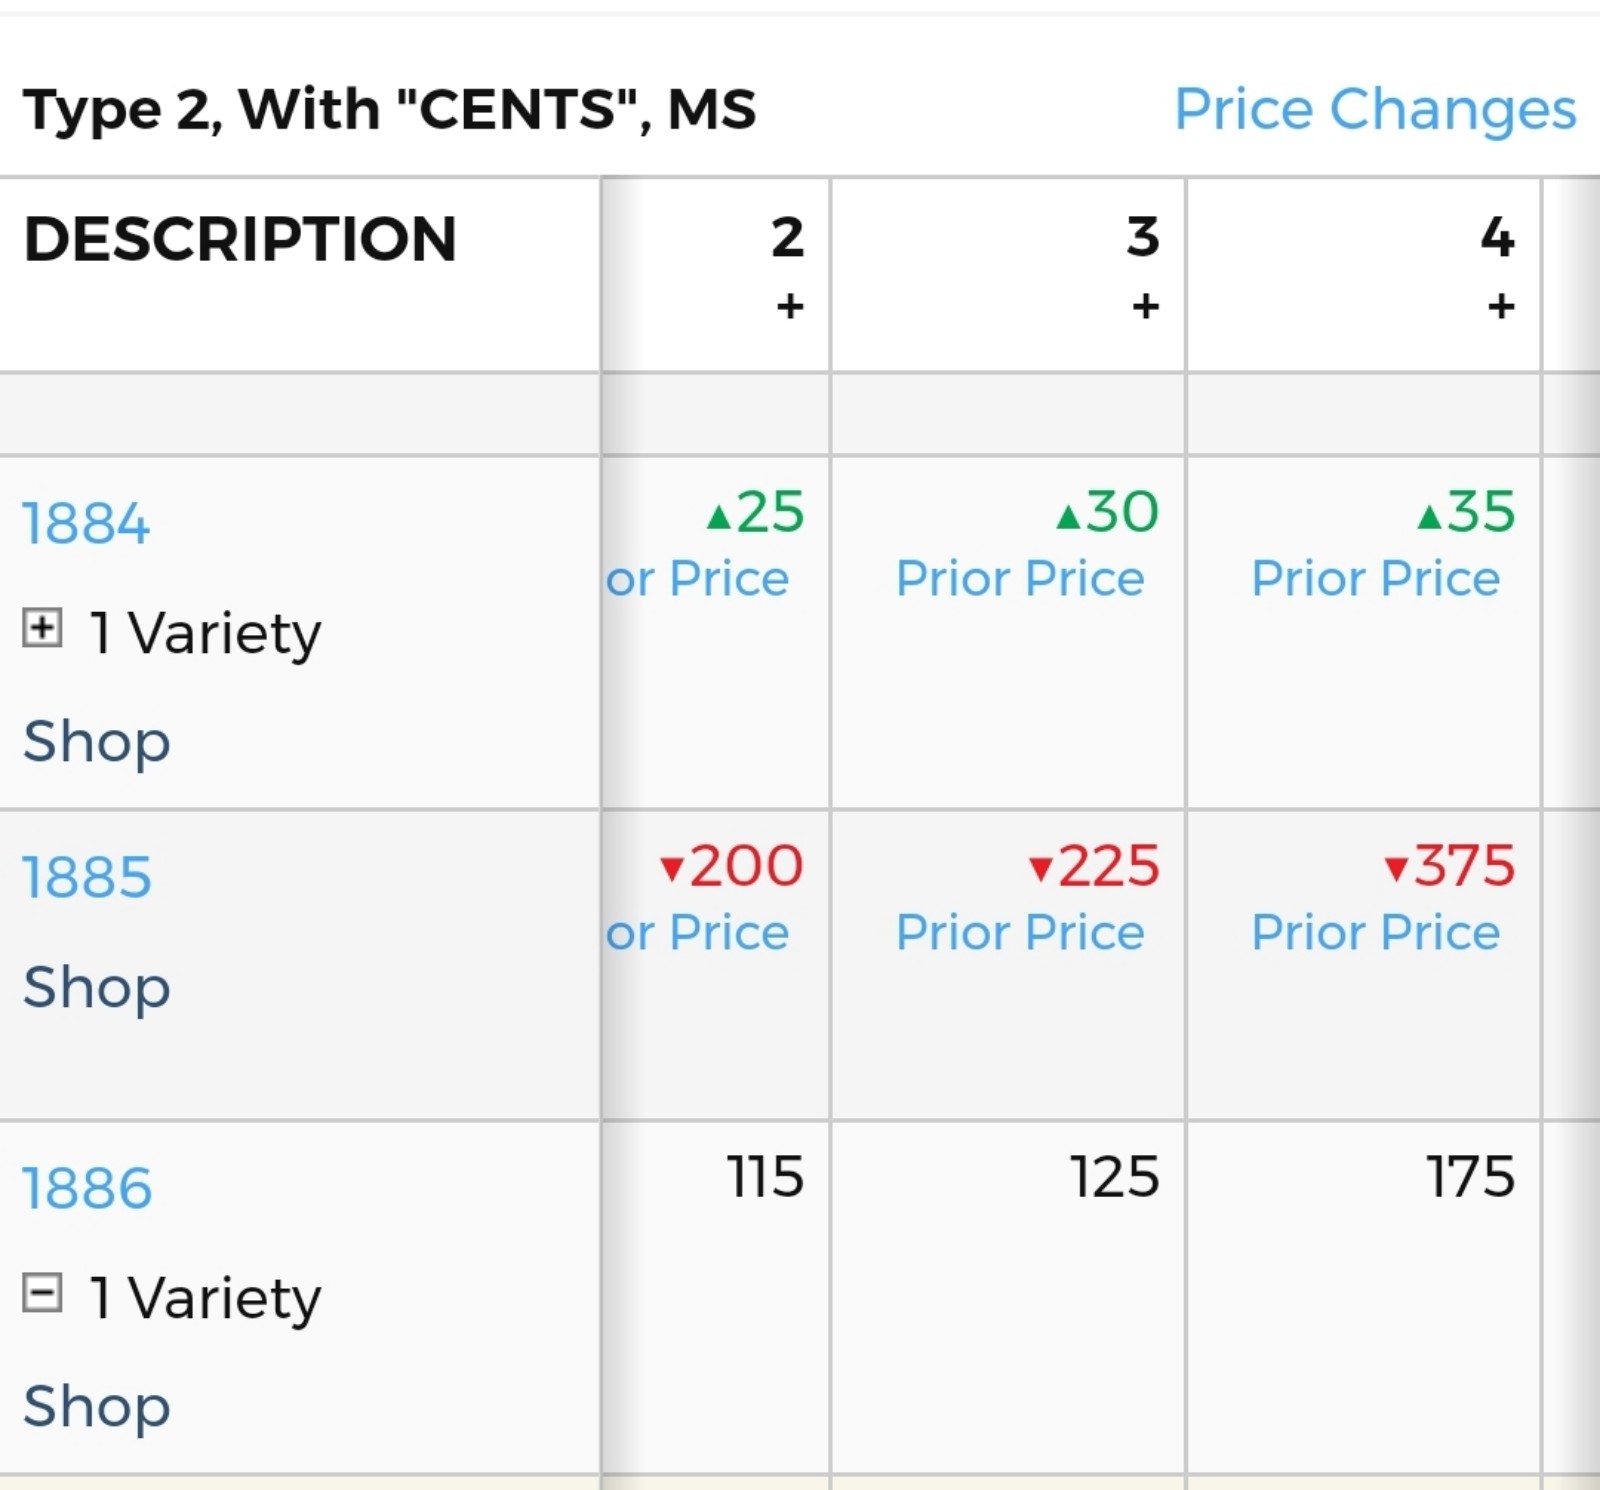Expand the 1884 variety plus icon
Viewport: 1600px width, 1490px height.
coord(42,629)
